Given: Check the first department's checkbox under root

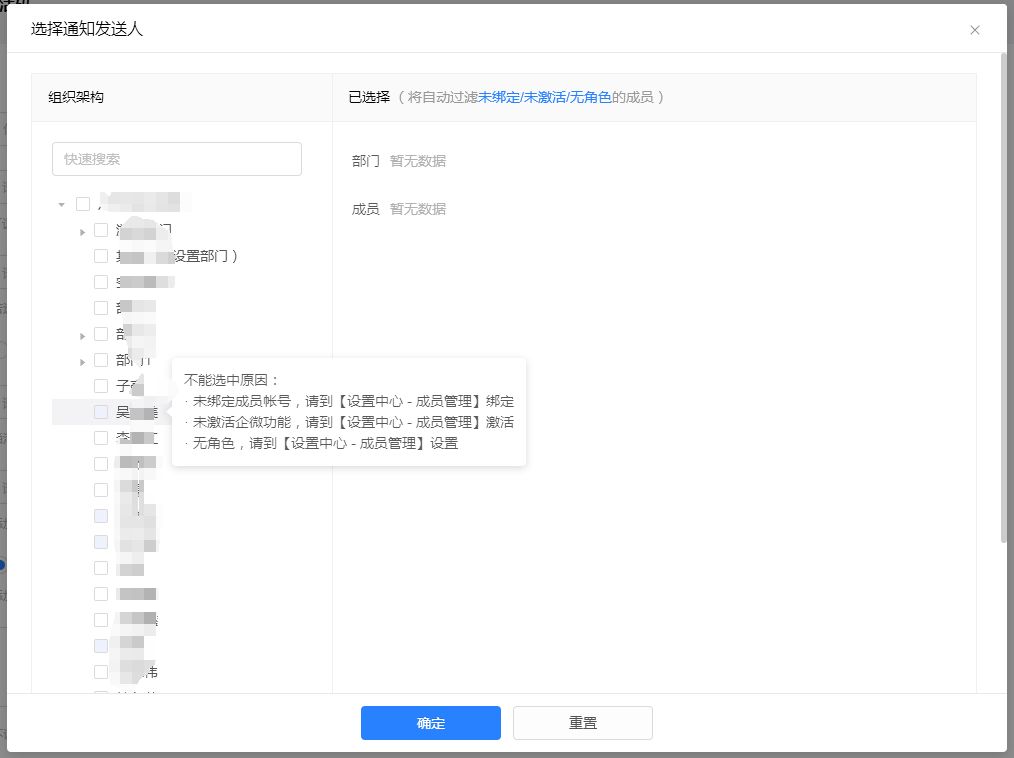Looking at the screenshot, I should pos(101,230).
